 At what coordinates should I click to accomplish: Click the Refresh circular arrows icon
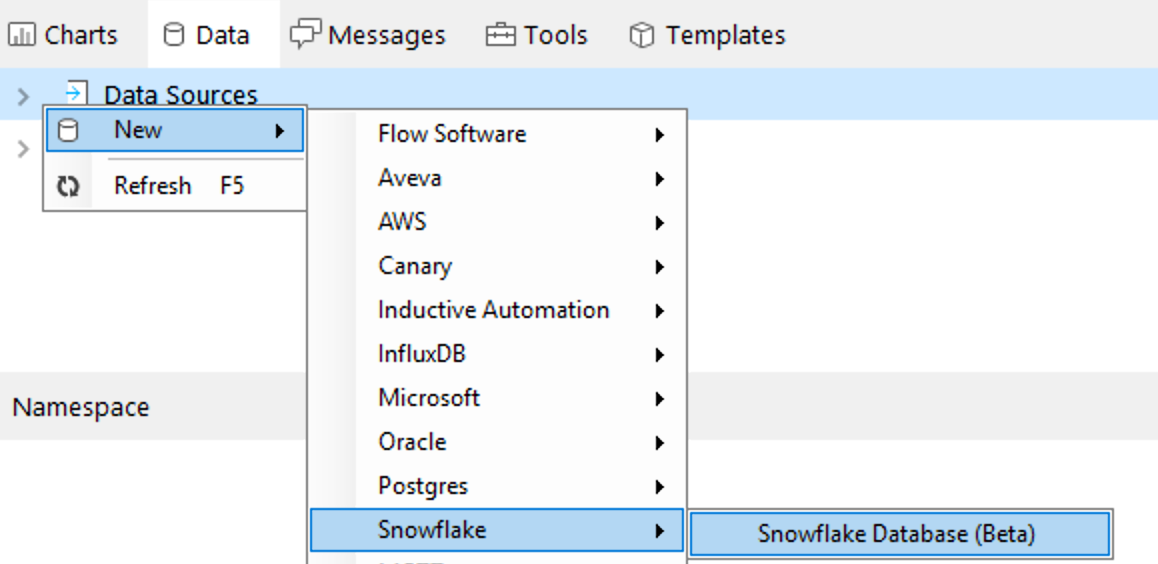(68, 186)
